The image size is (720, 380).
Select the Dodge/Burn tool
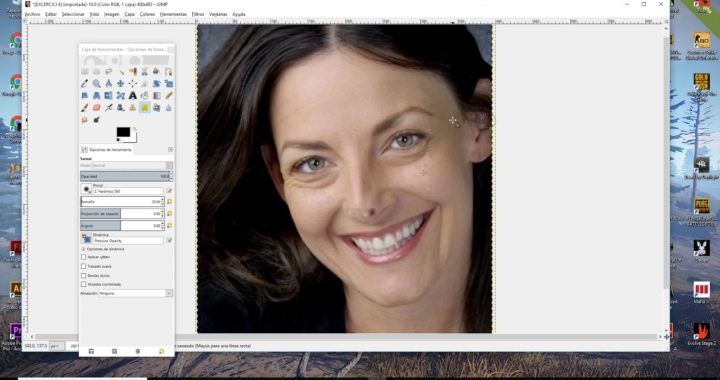(96, 119)
